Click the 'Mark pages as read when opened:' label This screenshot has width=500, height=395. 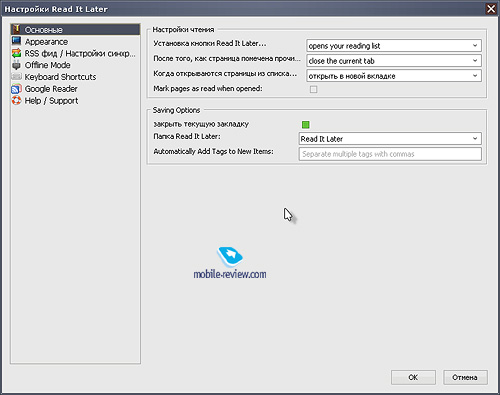click(208, 89)
